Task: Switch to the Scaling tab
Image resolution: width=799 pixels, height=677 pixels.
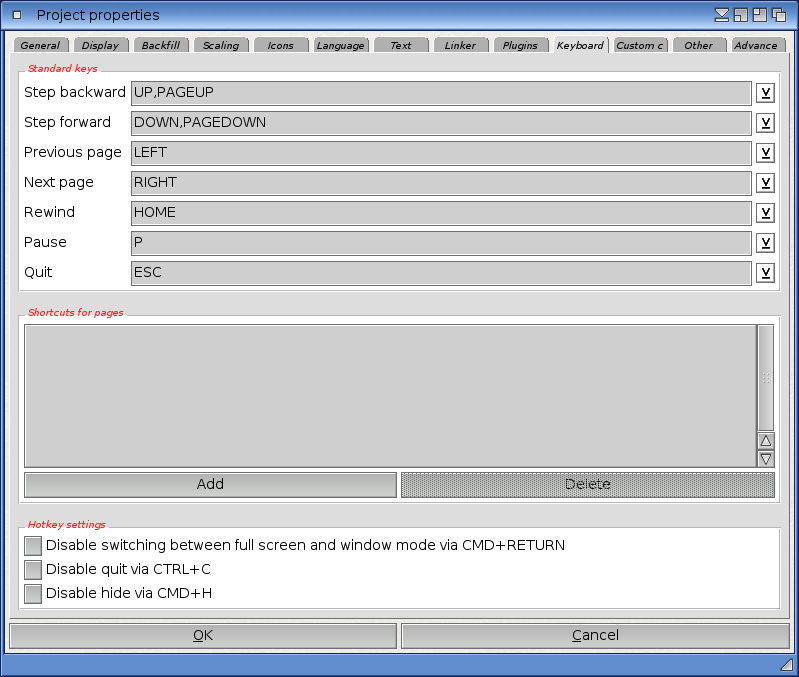Action: coord(221,45)
